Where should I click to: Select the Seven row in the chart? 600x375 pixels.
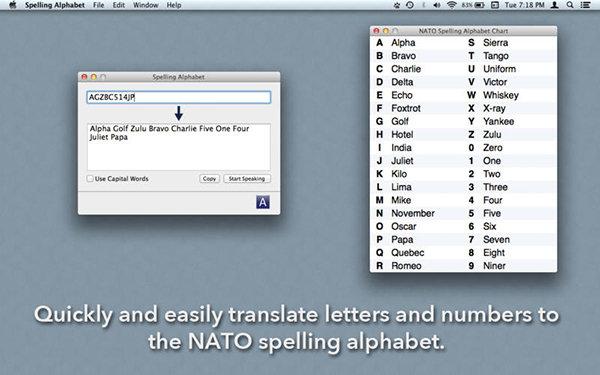[510, 240]
